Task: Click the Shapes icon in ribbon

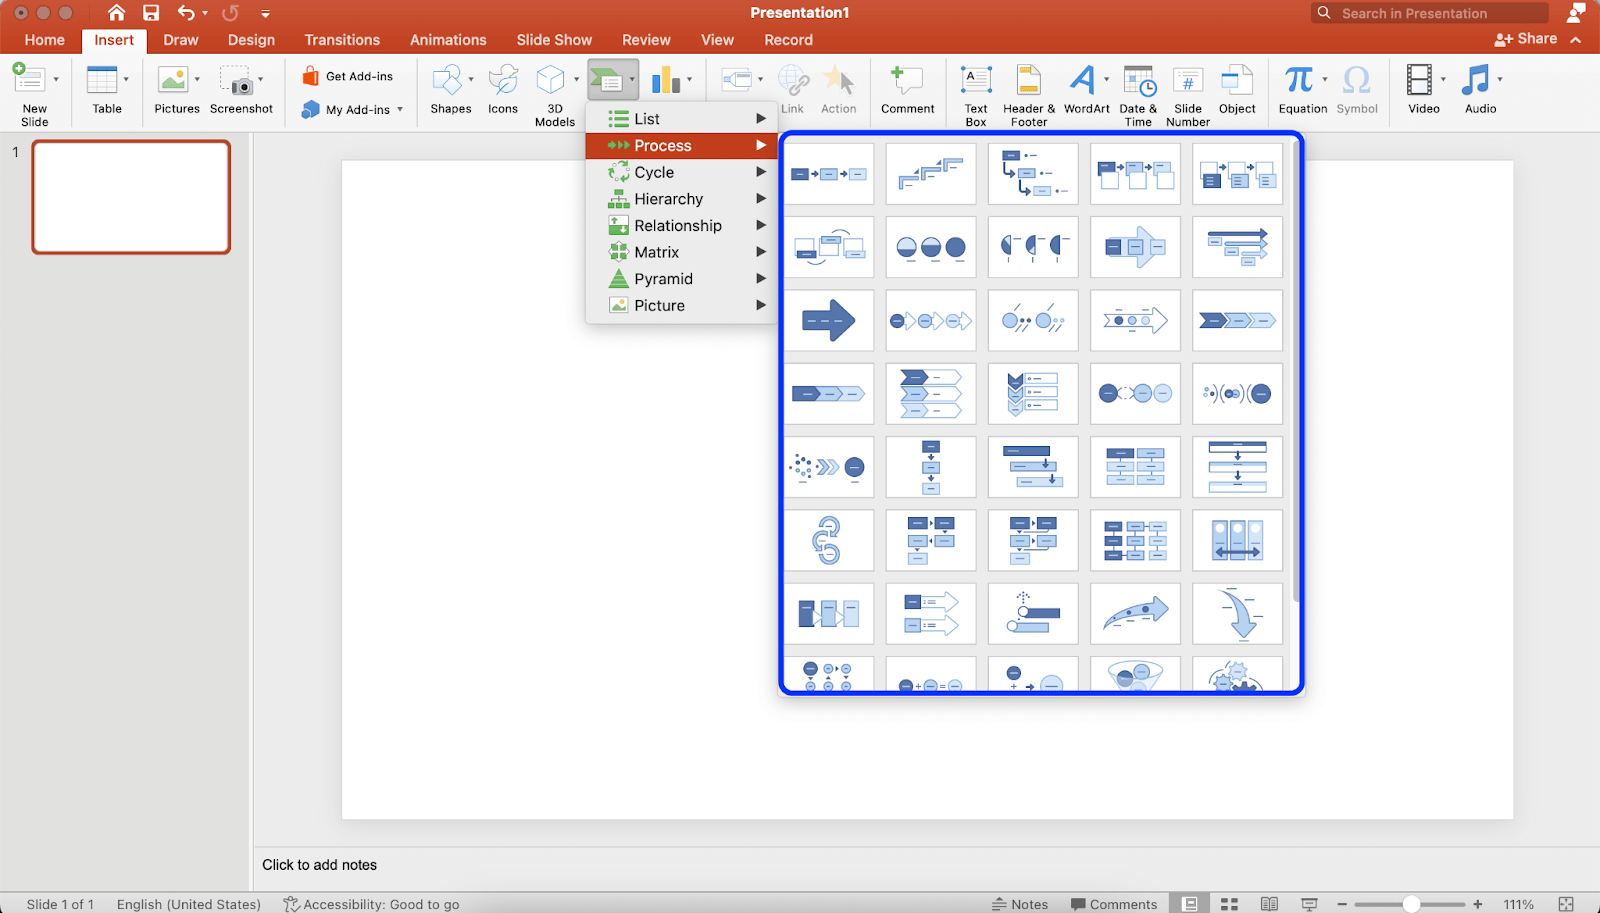Action: click(450, 81)
